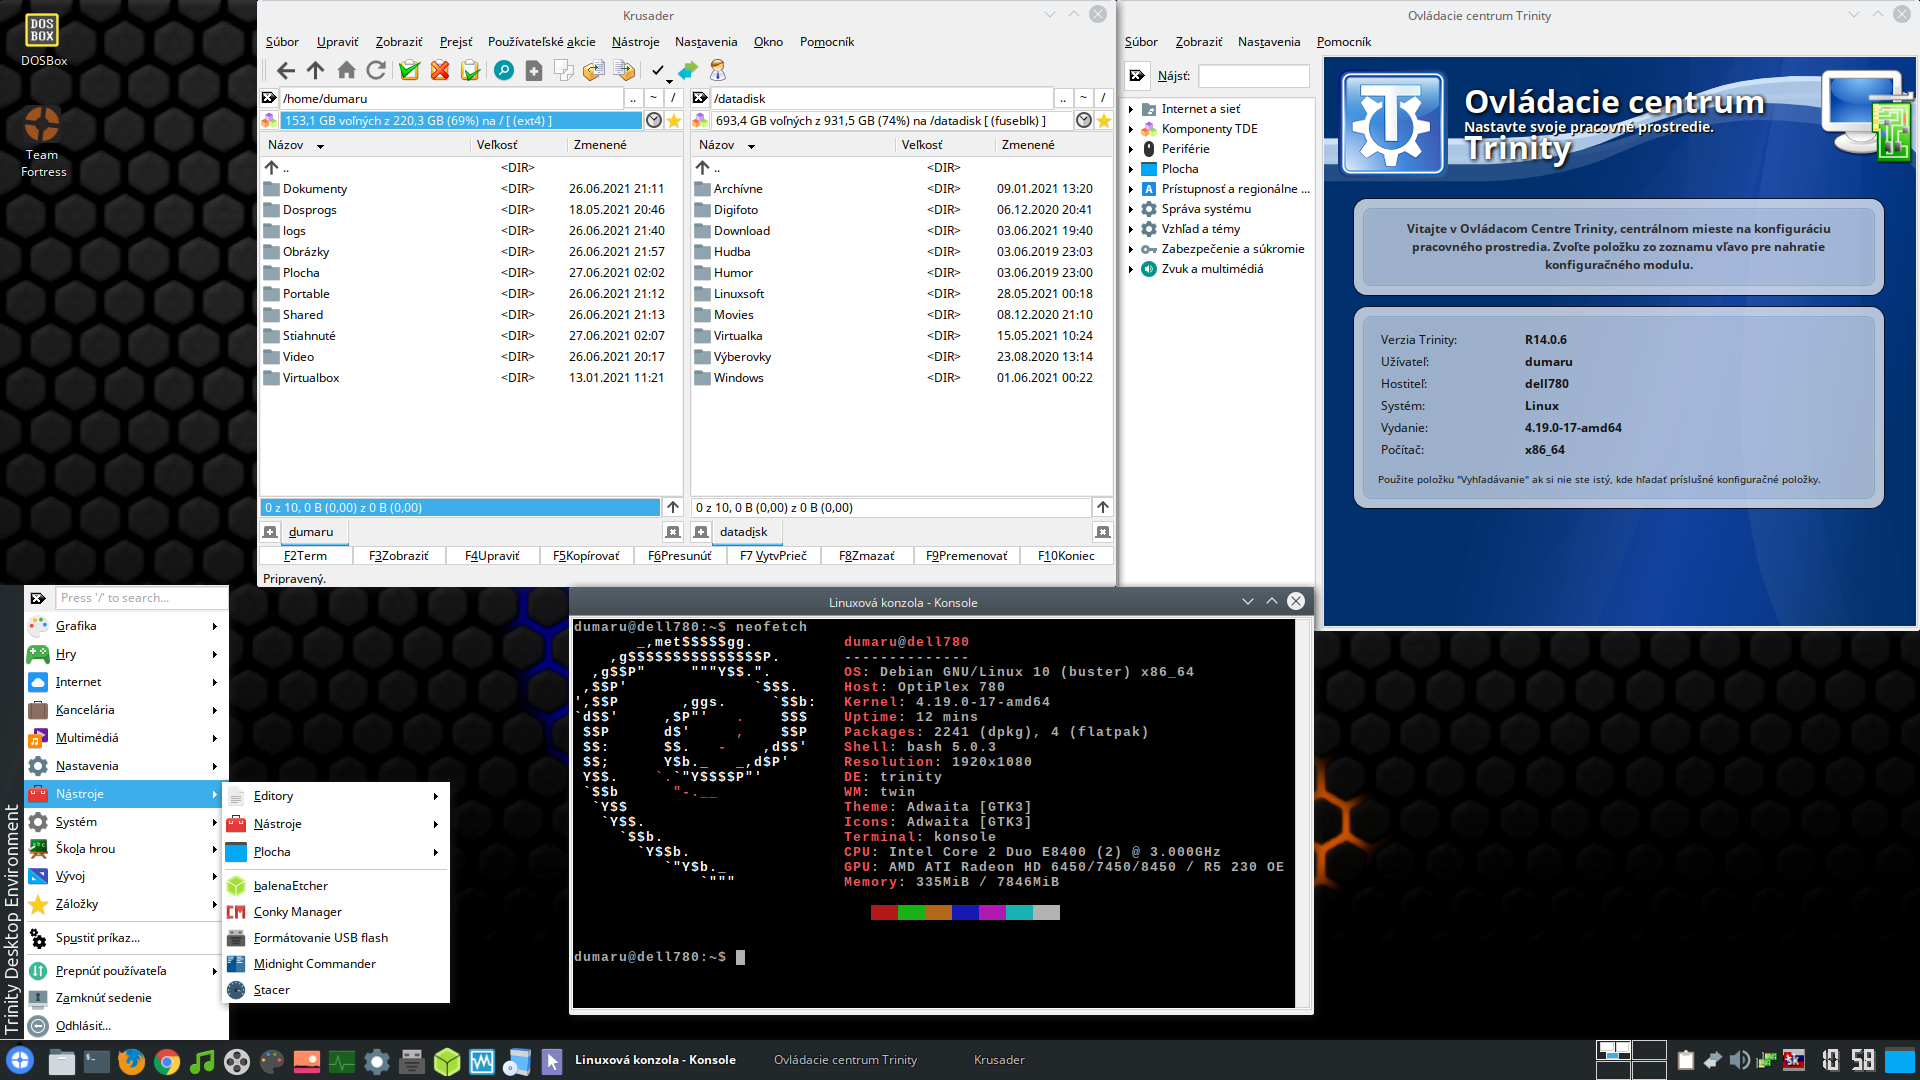Open the search magnifier tool in Krusader
The height and width of the screenshot is (1080, 1920).
tap(504, 70)
